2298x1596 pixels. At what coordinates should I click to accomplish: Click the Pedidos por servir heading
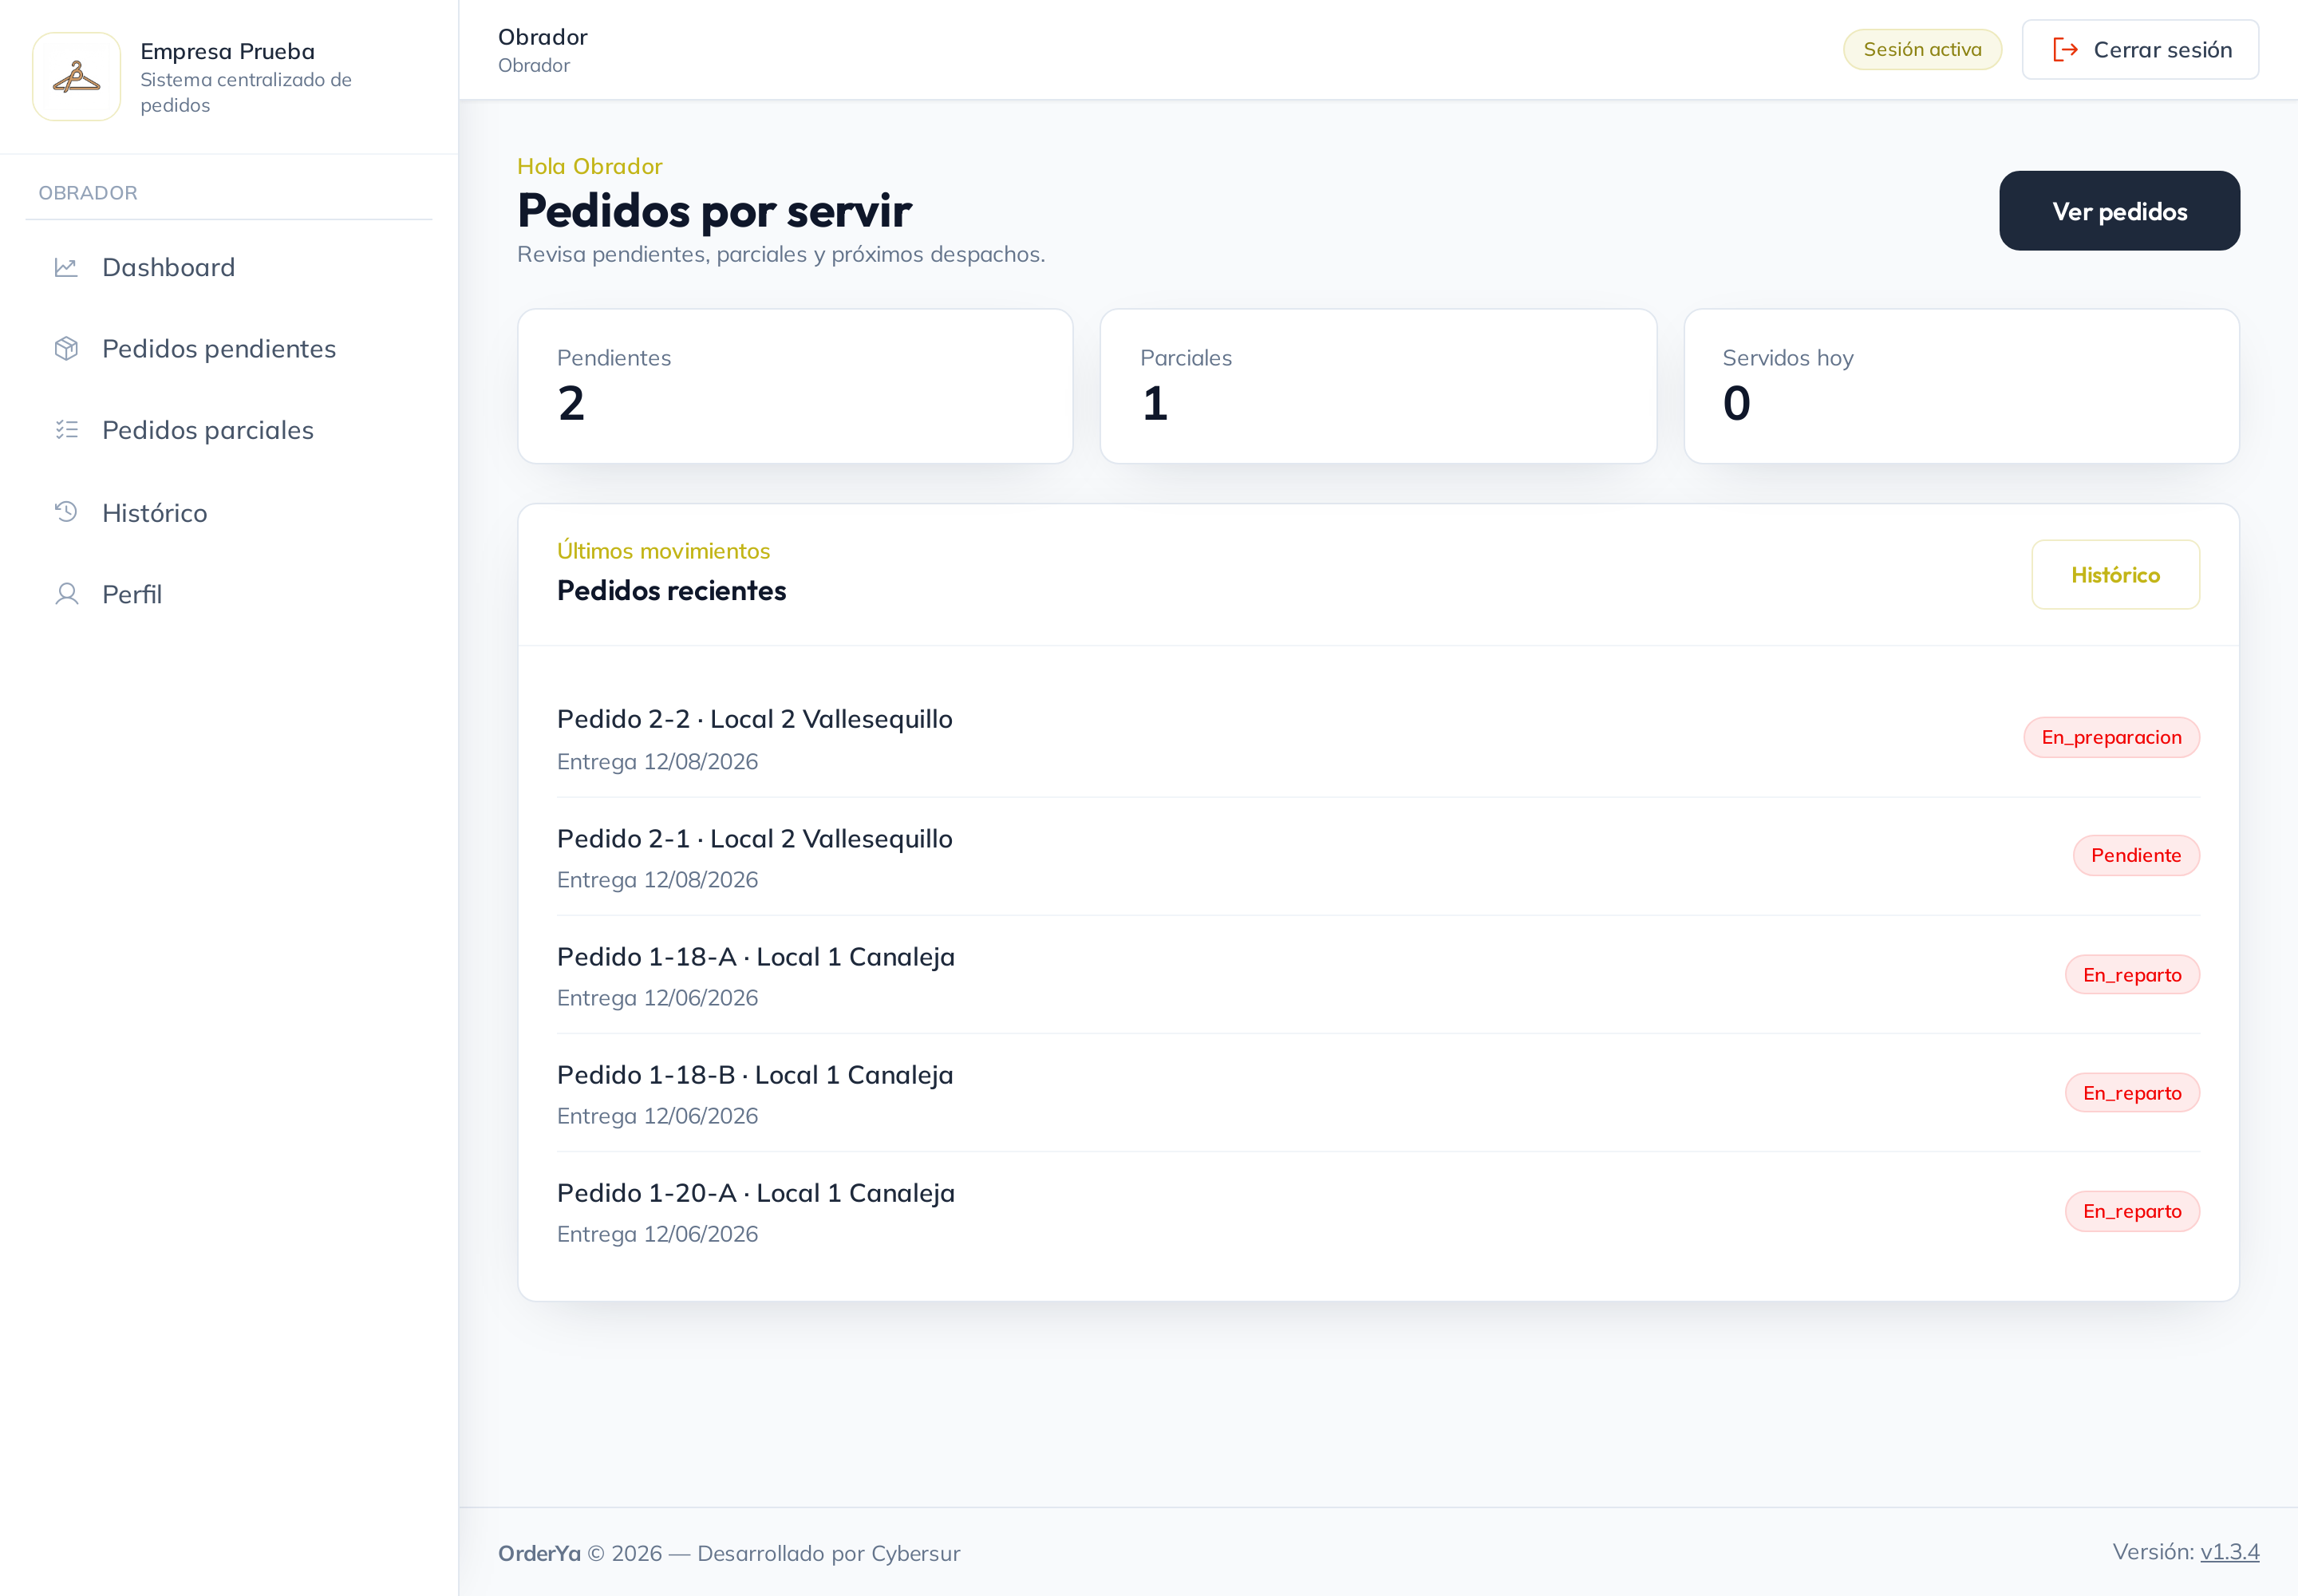(714, 210)
